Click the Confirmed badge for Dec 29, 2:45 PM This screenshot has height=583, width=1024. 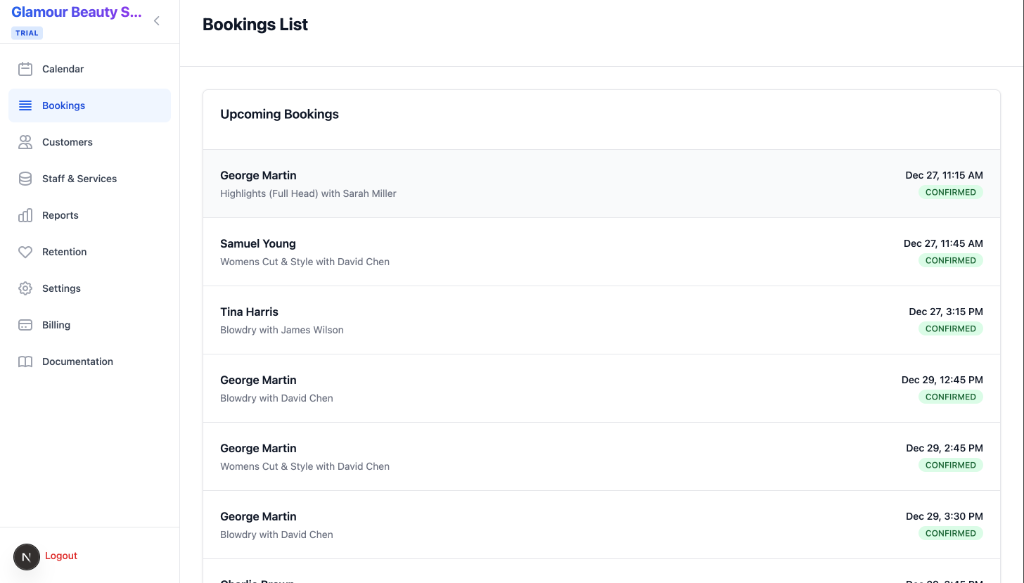pos(950,465)
